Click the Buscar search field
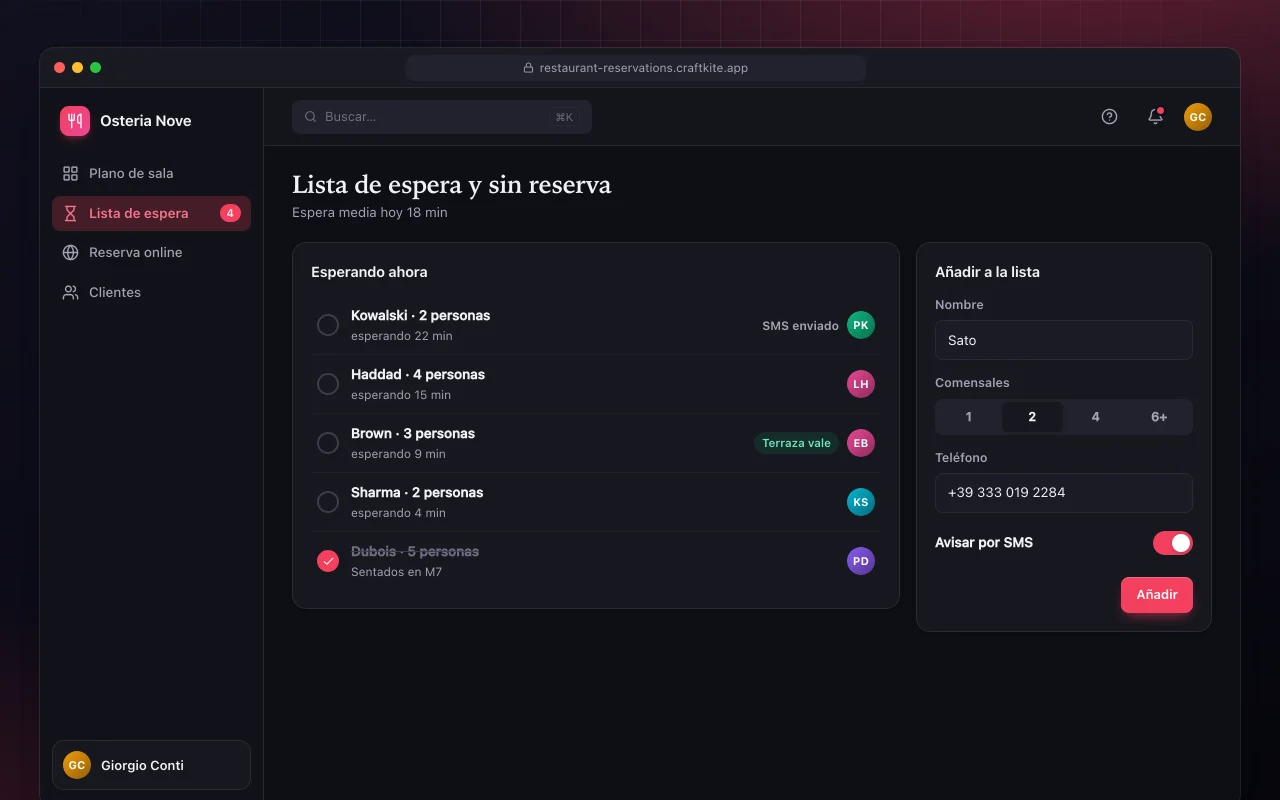This screenshot has width=1280, height=800. pos(442,117)
